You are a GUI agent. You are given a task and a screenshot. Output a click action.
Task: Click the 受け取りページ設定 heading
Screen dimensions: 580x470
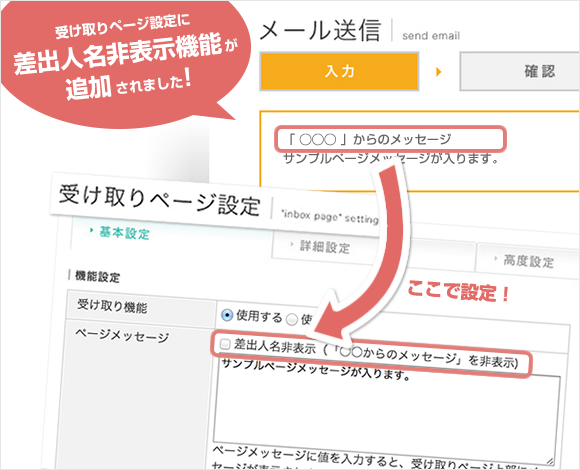[x=160, y=200]
